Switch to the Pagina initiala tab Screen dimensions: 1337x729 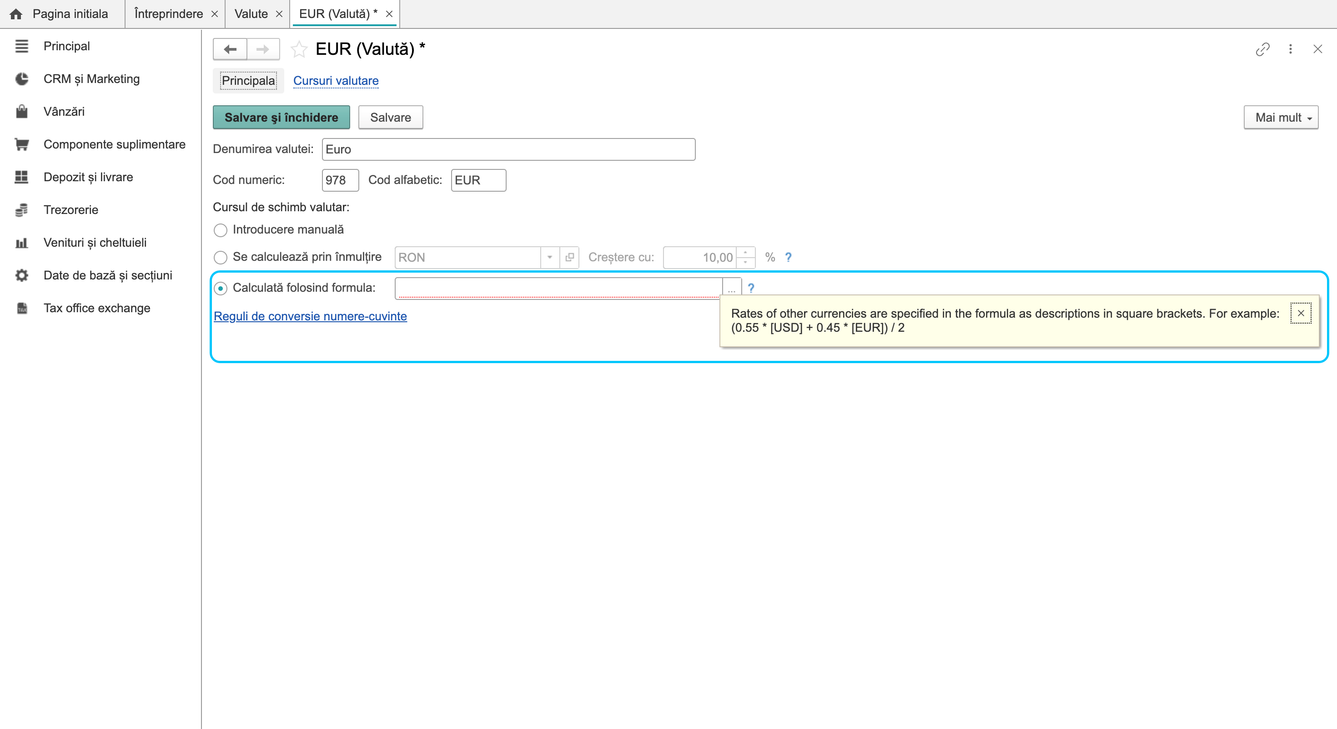[x=62, y=14]
